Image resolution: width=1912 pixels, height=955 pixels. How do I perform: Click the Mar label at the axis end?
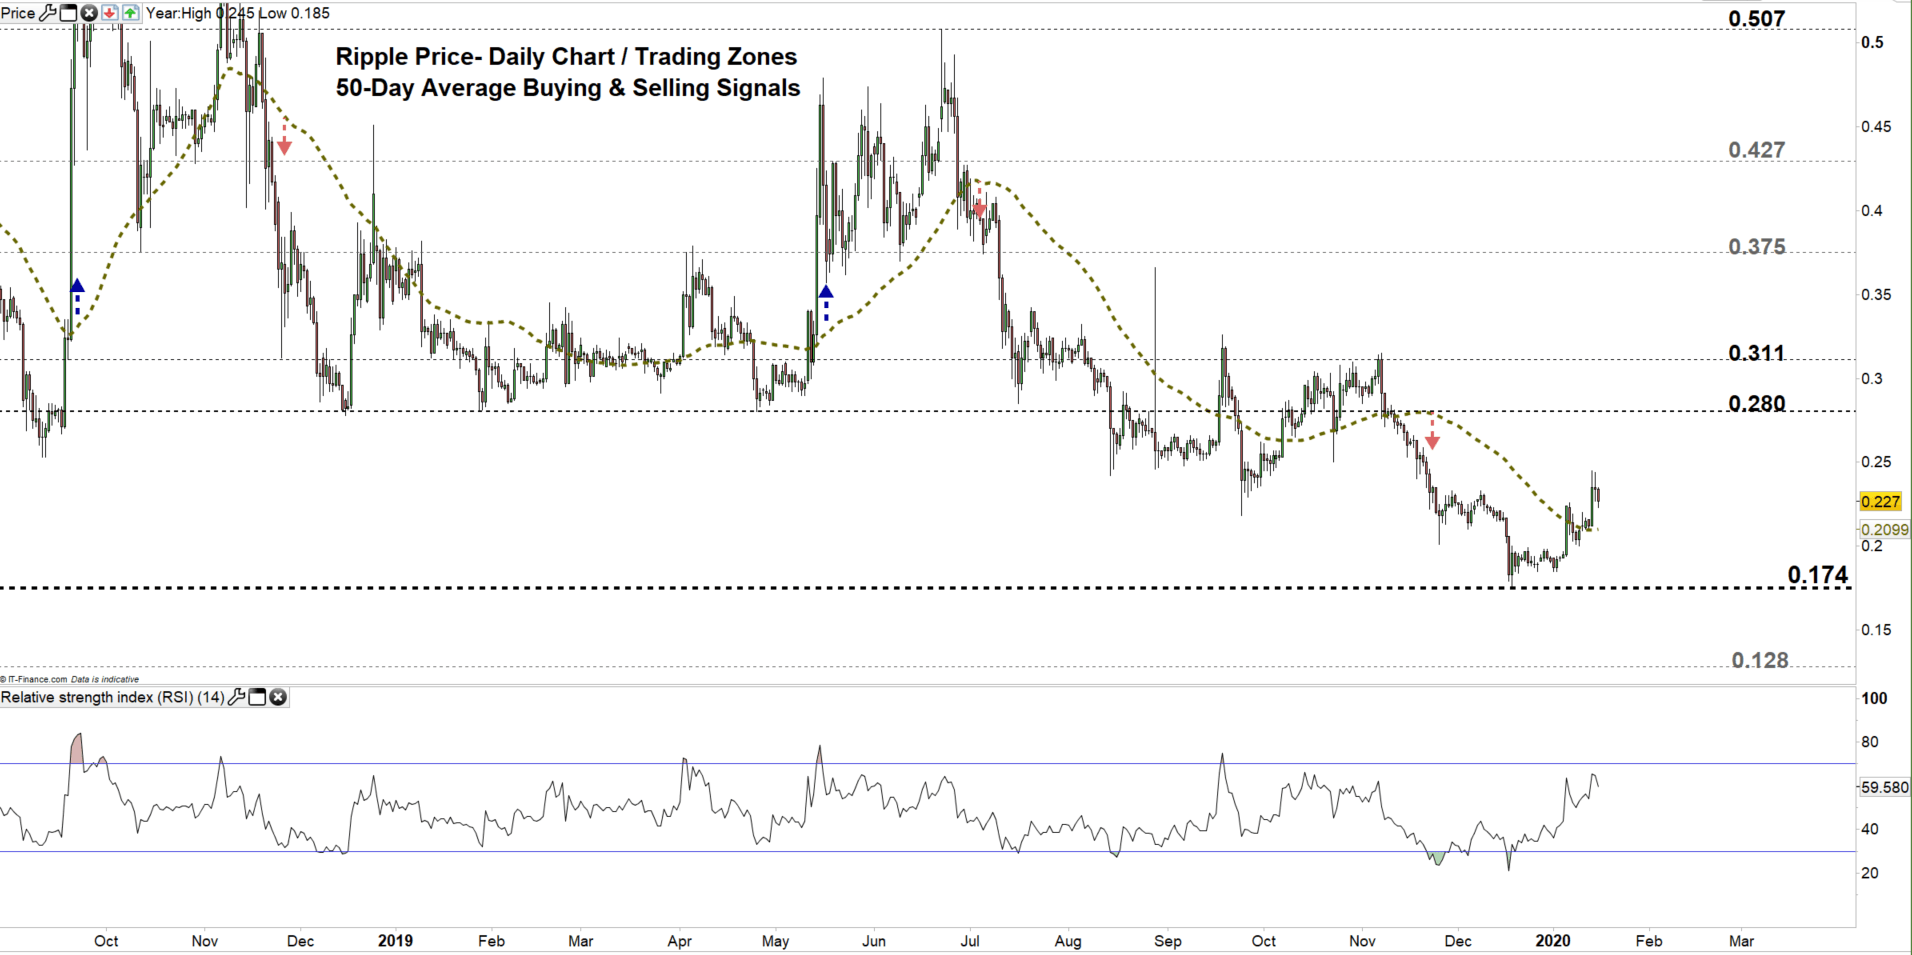tap(1741, 941)
